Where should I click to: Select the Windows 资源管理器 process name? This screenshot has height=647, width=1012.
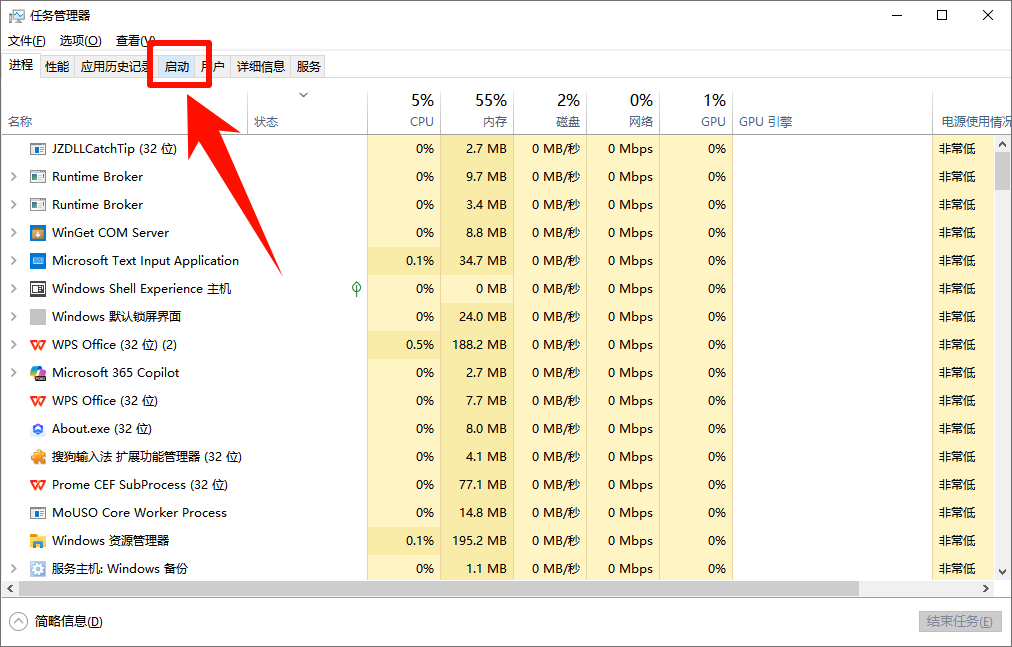[x=110, y=540]
